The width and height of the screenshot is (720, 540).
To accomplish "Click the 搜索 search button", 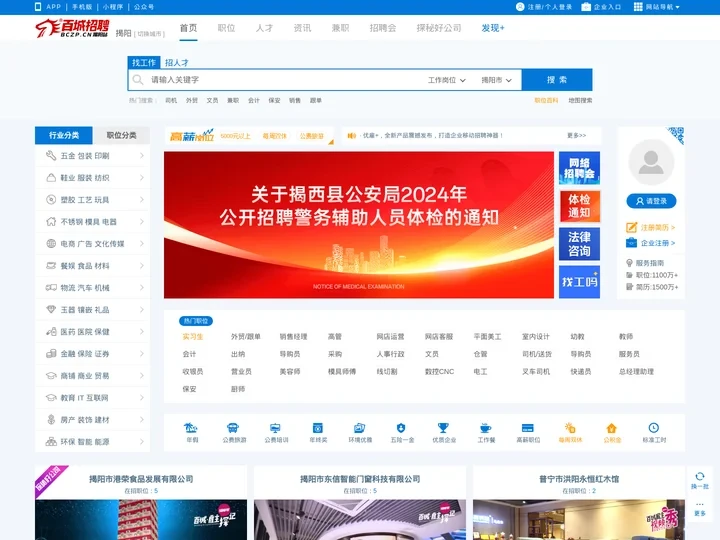I will click(x=557, y=80).
